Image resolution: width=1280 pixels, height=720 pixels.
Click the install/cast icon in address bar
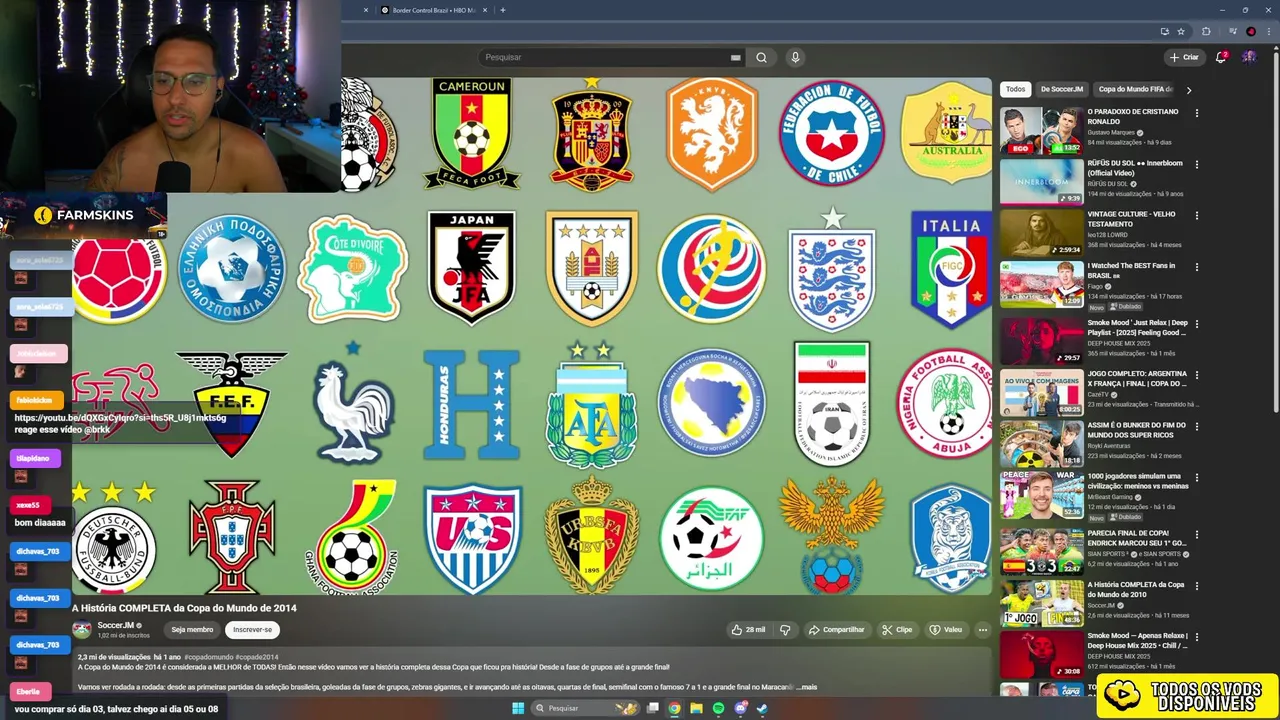tap(1165, 31)
